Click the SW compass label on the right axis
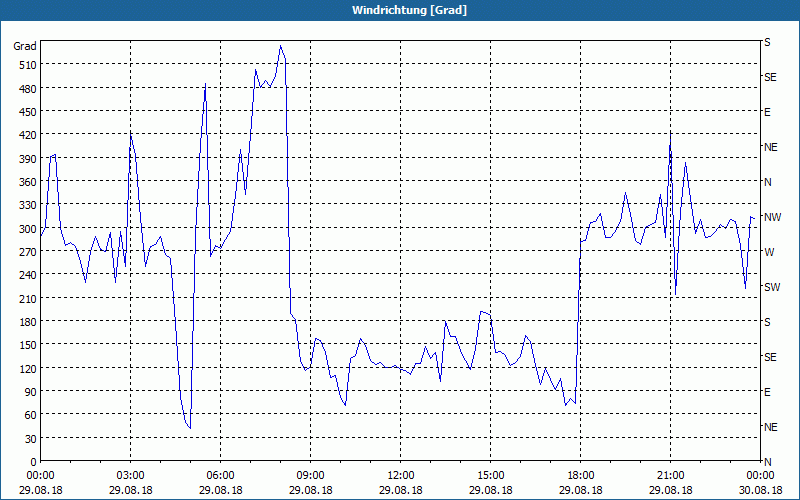800x500 pixels. [771, 287]
